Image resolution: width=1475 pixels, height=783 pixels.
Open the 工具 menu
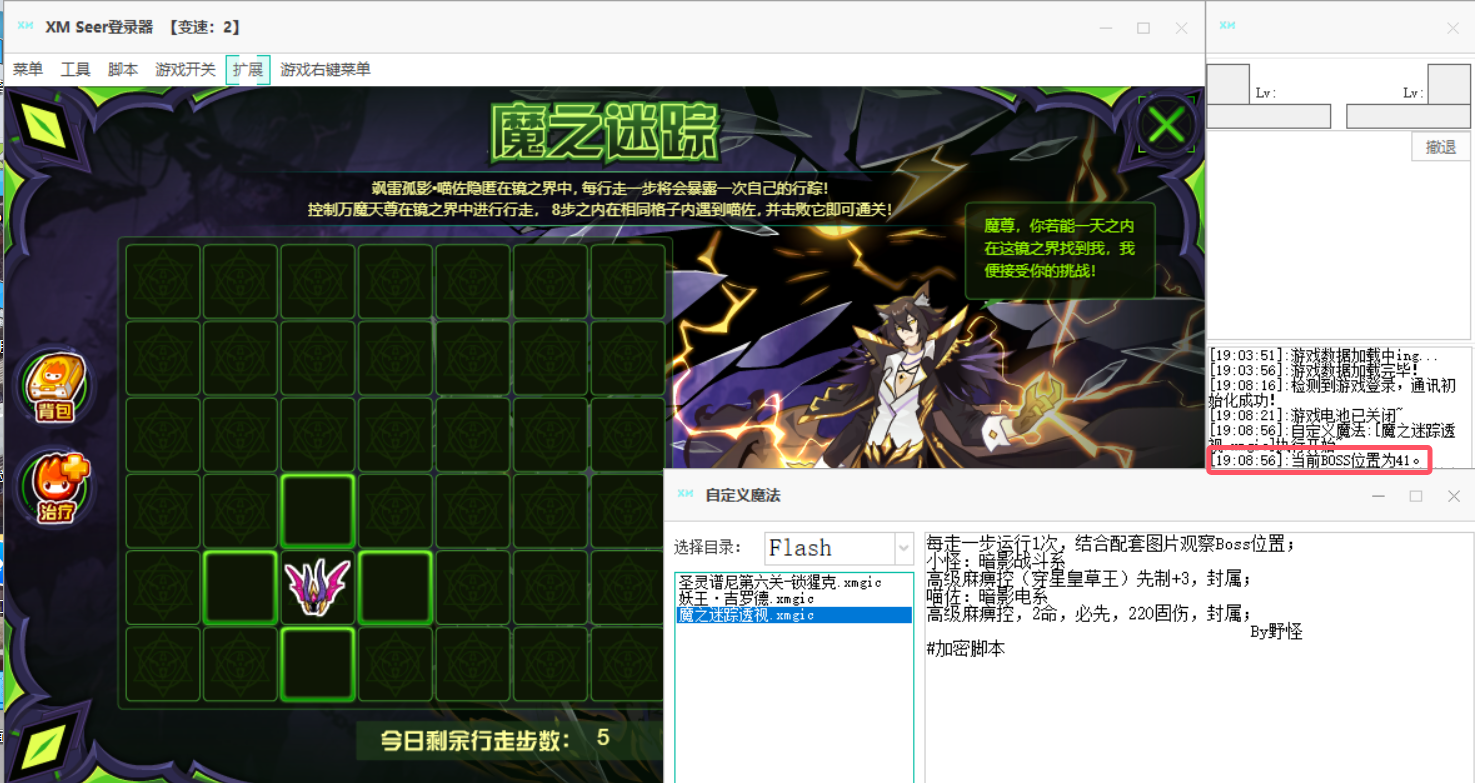pos(75,69)
